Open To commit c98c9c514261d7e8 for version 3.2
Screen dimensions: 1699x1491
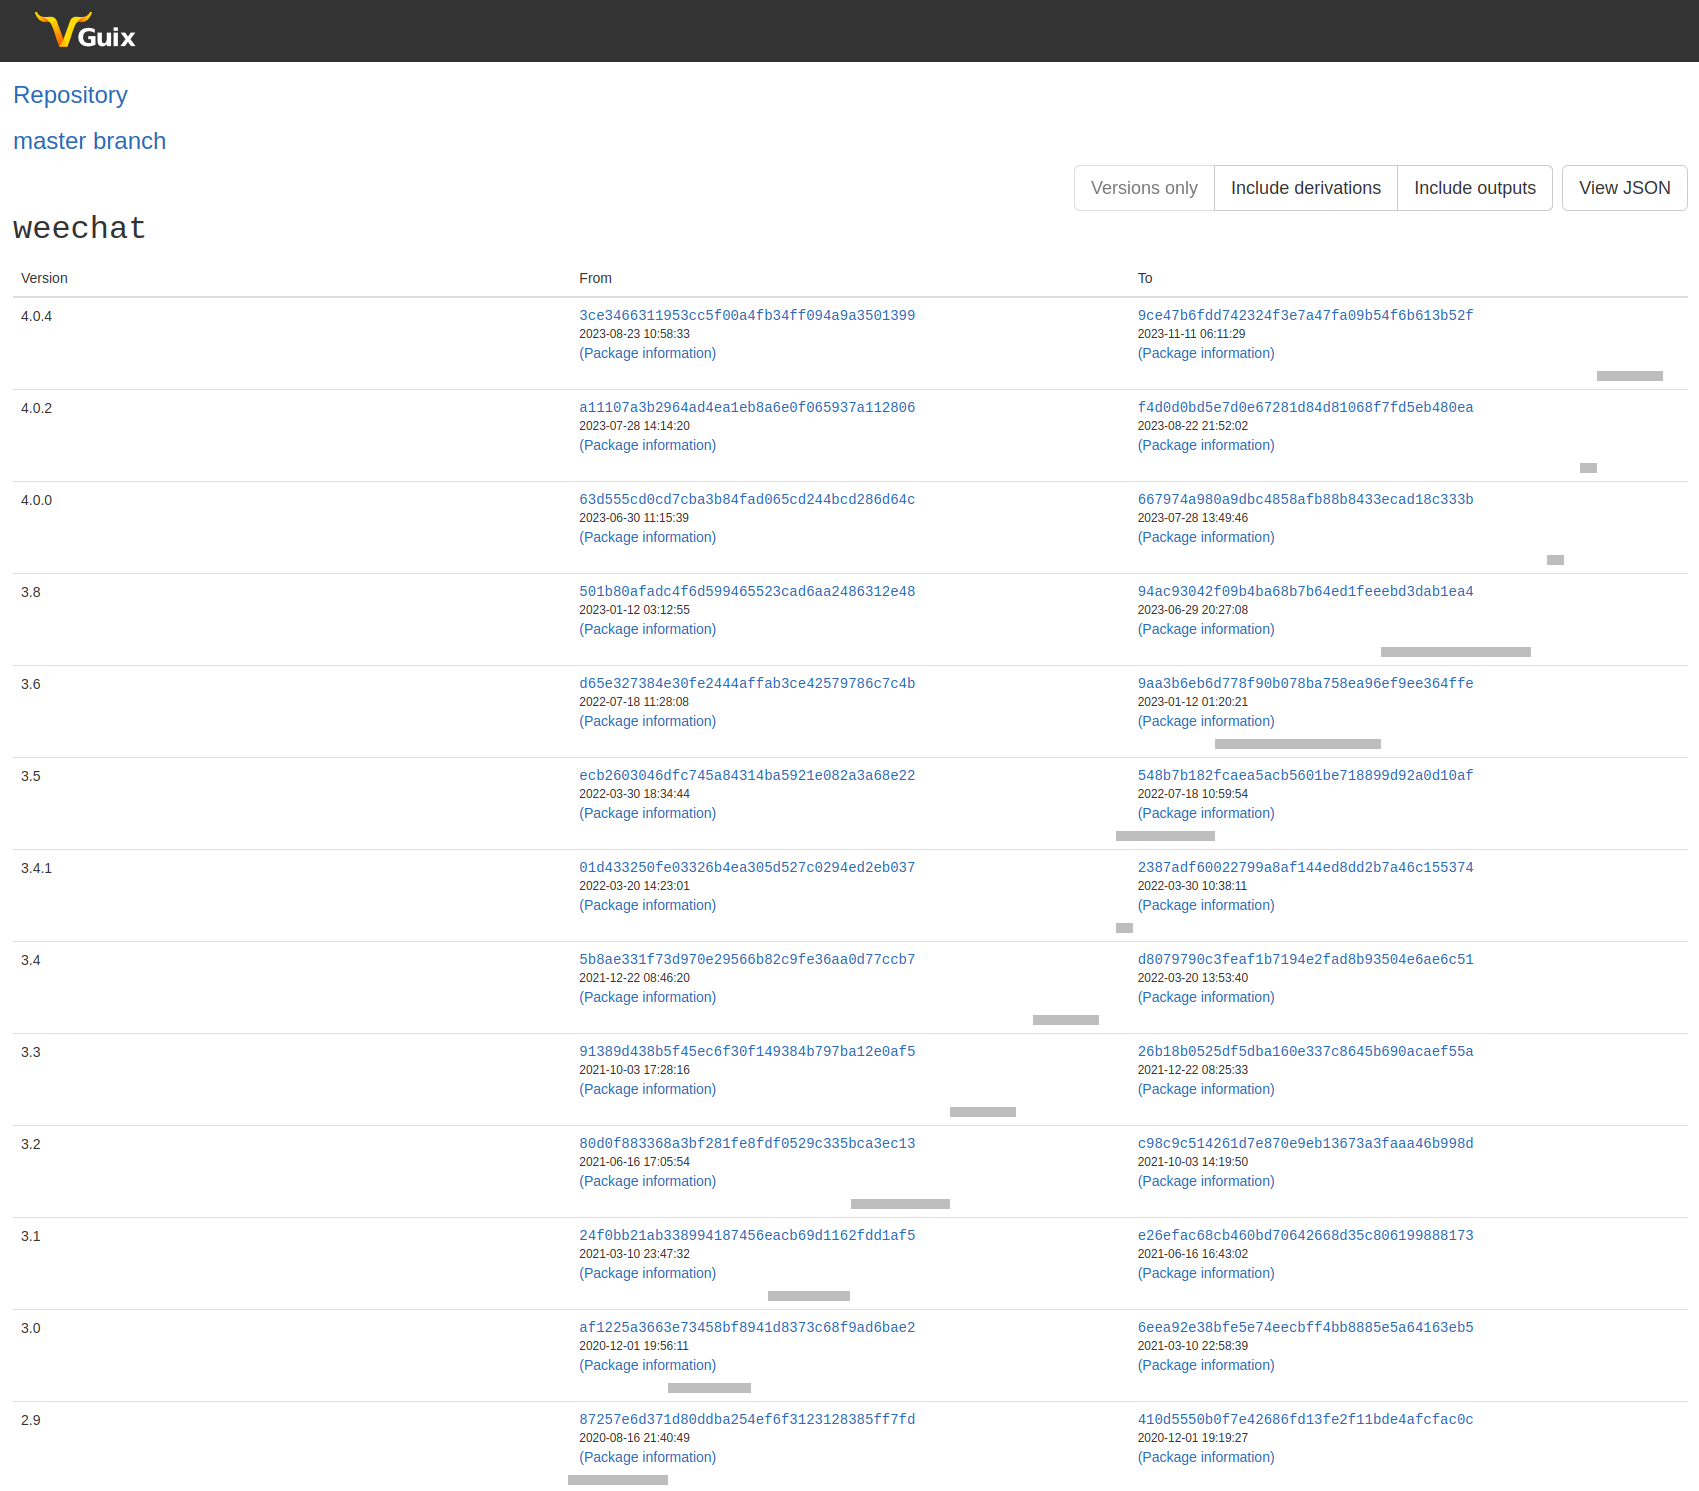point(1305,1143)
